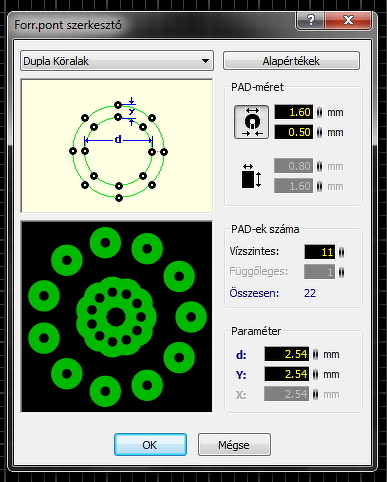Click the Vízszintes label

[x=254, y=251]
